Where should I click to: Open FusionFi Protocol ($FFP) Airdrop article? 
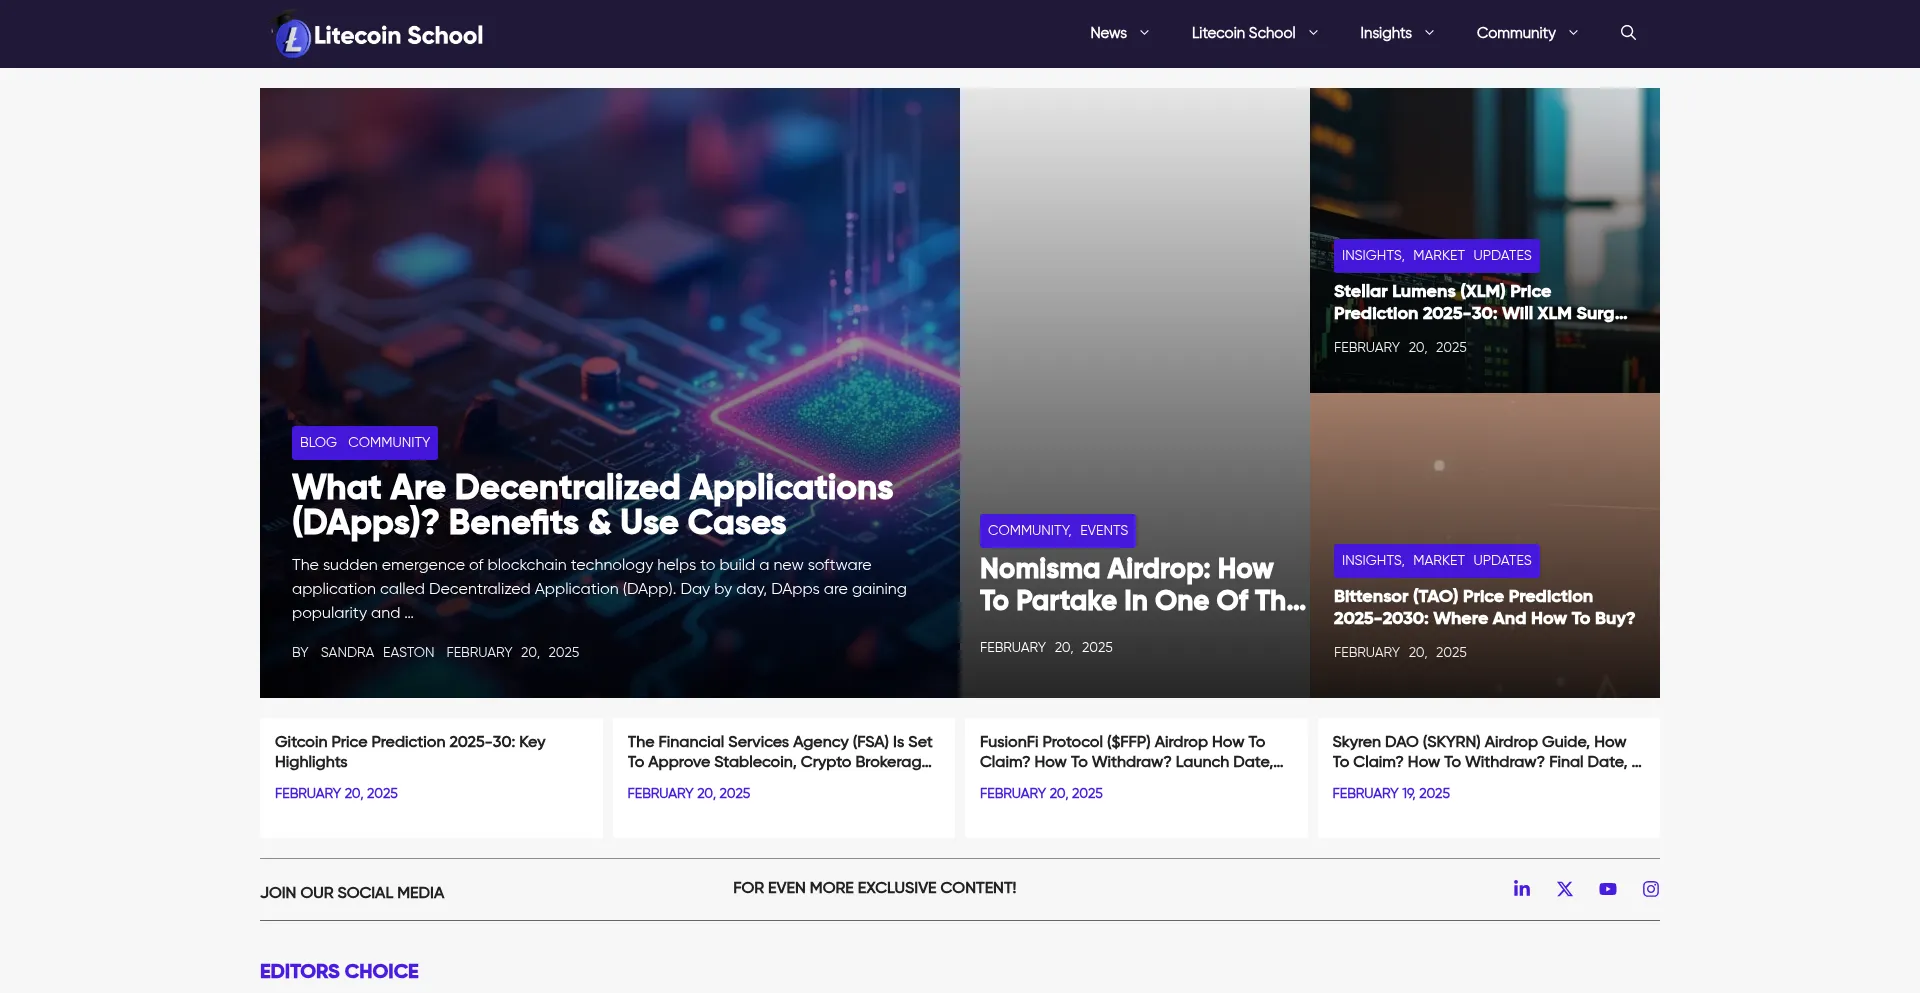pos(1131,752)
